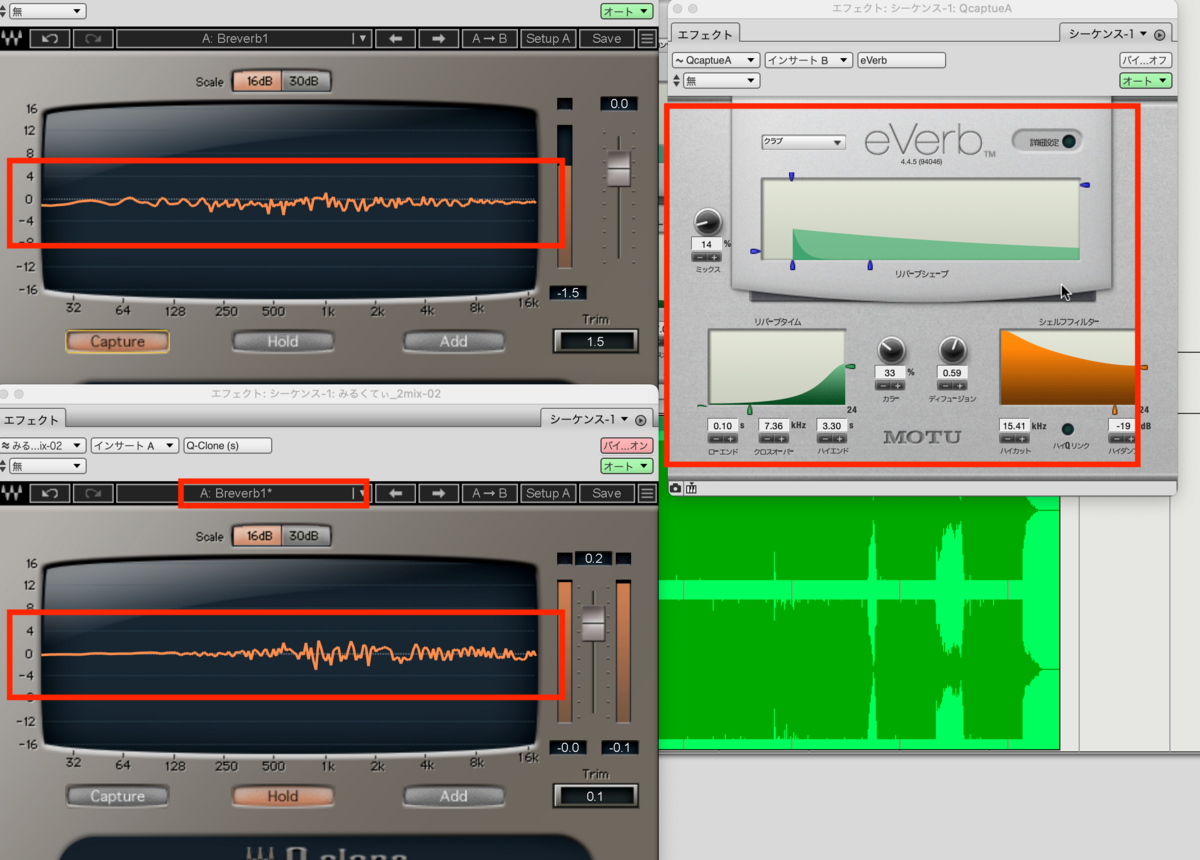Click Waves logo in lower Q-Clone (Breverb1*) toolbar

pyautogui.click(x=13, y=493)
